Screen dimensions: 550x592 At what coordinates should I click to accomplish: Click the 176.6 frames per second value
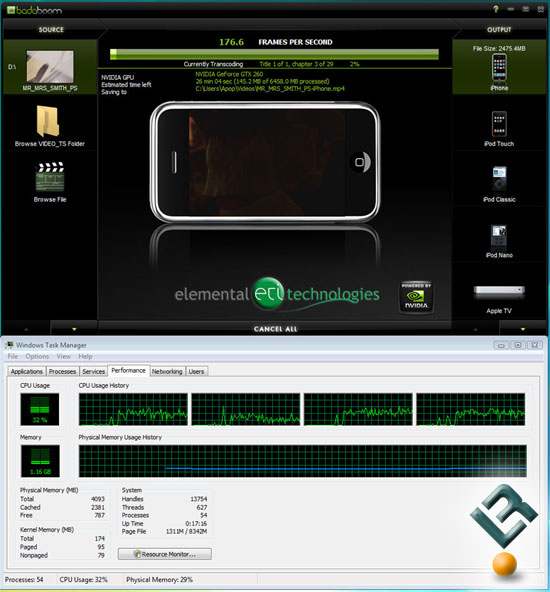click(231, 42)
